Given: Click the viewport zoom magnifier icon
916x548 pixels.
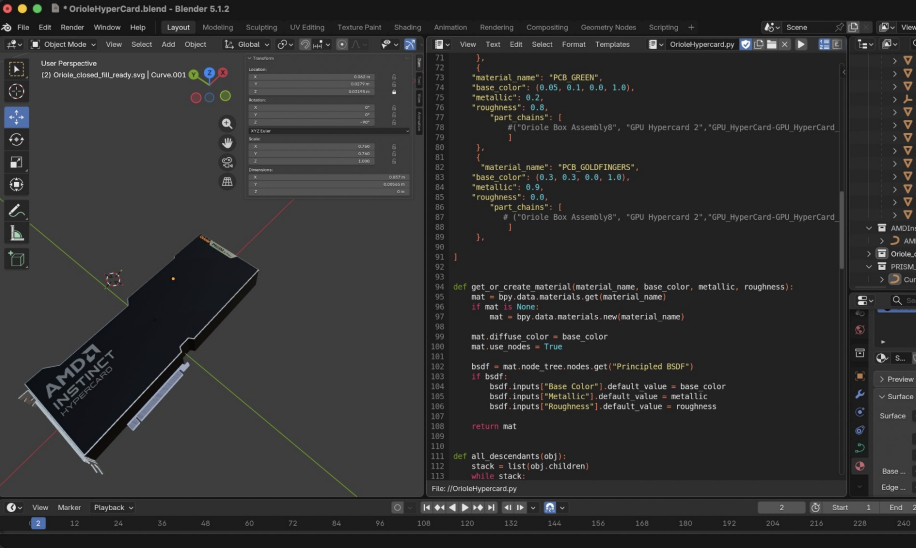Looking at the screenshot, I should point(227,123).
